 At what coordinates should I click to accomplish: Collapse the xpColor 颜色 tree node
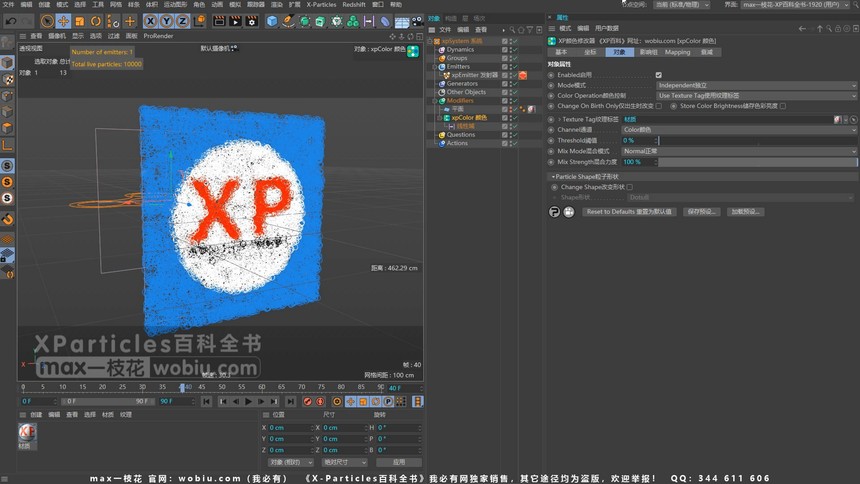pos(439,118)
